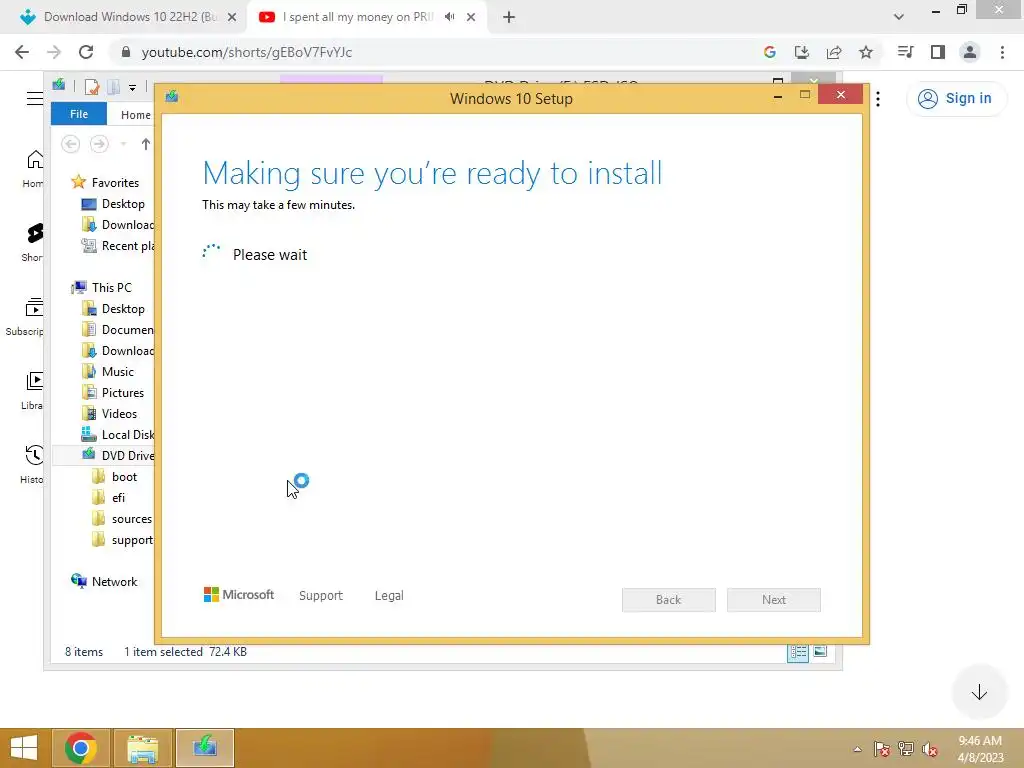Image resolution: width=1024 pixels, height=768 pixels.
Task: Open YouTube Subscriptions in sidebar
Action: (x=26, y=317)
